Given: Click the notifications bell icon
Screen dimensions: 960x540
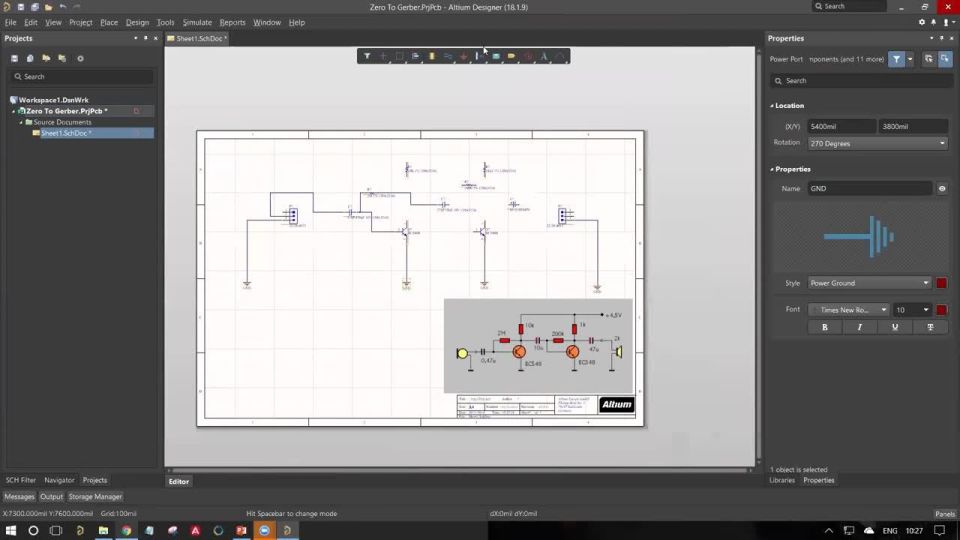Looking at the screenshot, I should (x=934, y=22).
